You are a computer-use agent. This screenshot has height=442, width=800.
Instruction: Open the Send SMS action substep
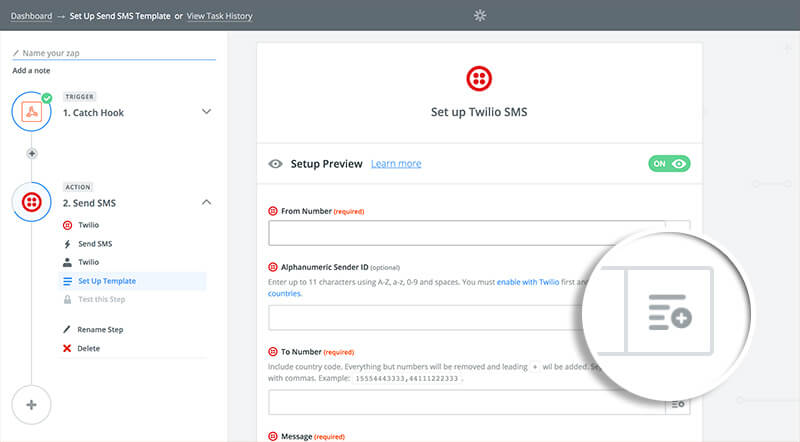point(95,244)
